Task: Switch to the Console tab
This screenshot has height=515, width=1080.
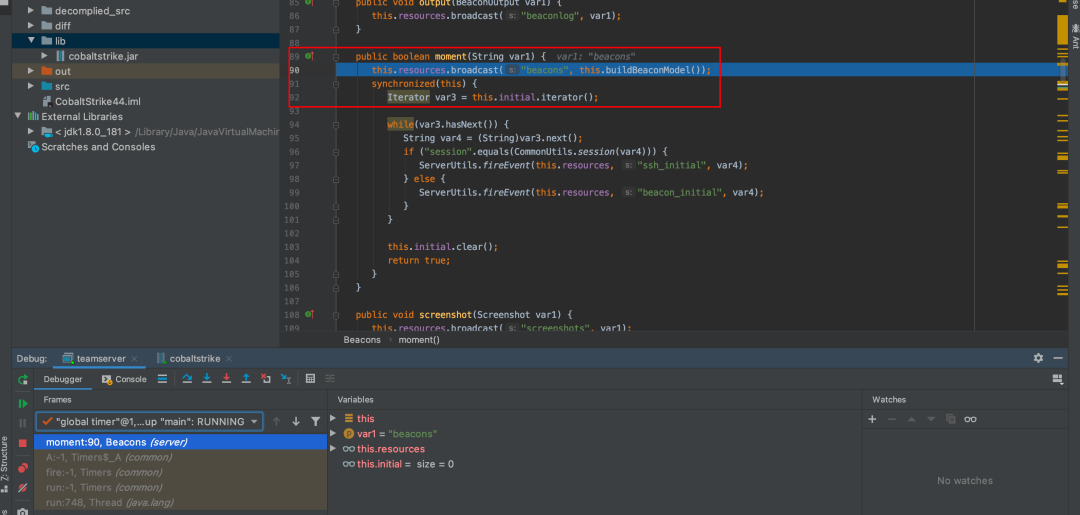Action: click(124, 379)
